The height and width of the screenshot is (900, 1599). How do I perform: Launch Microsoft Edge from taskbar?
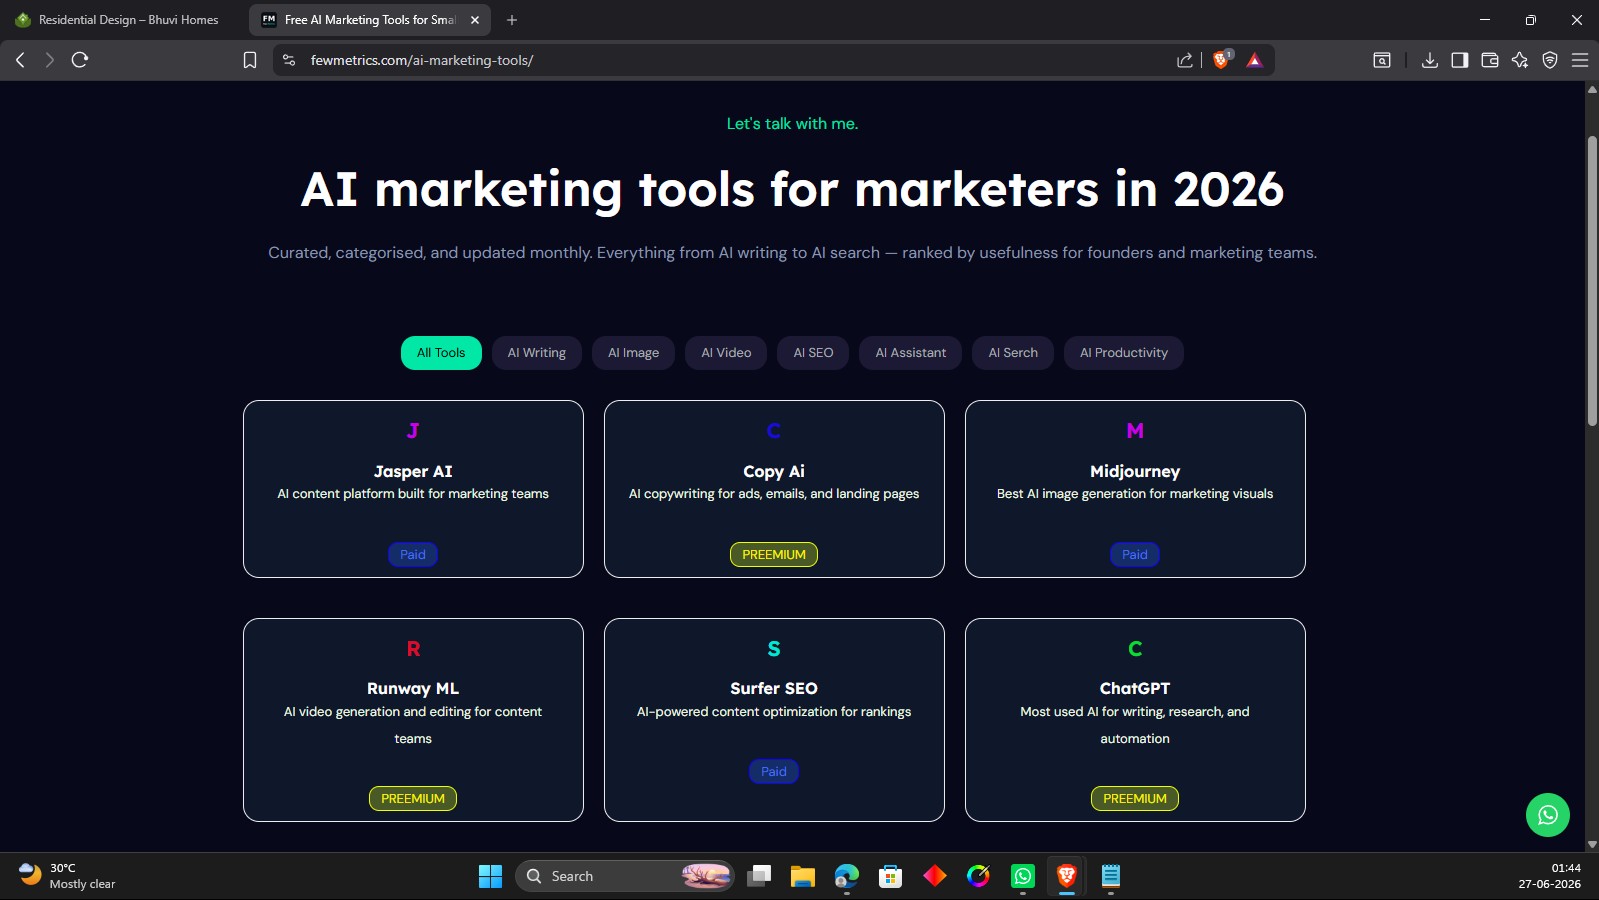tap(847, 876)
